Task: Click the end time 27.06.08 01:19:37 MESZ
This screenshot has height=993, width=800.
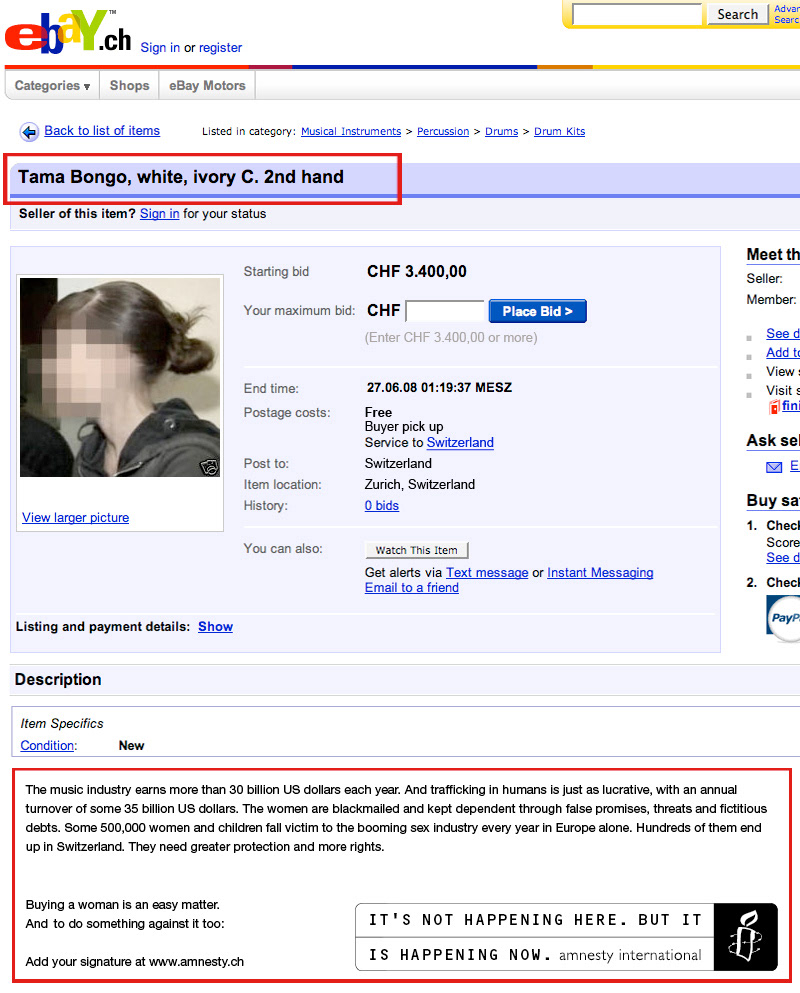Action: [439, 388]
